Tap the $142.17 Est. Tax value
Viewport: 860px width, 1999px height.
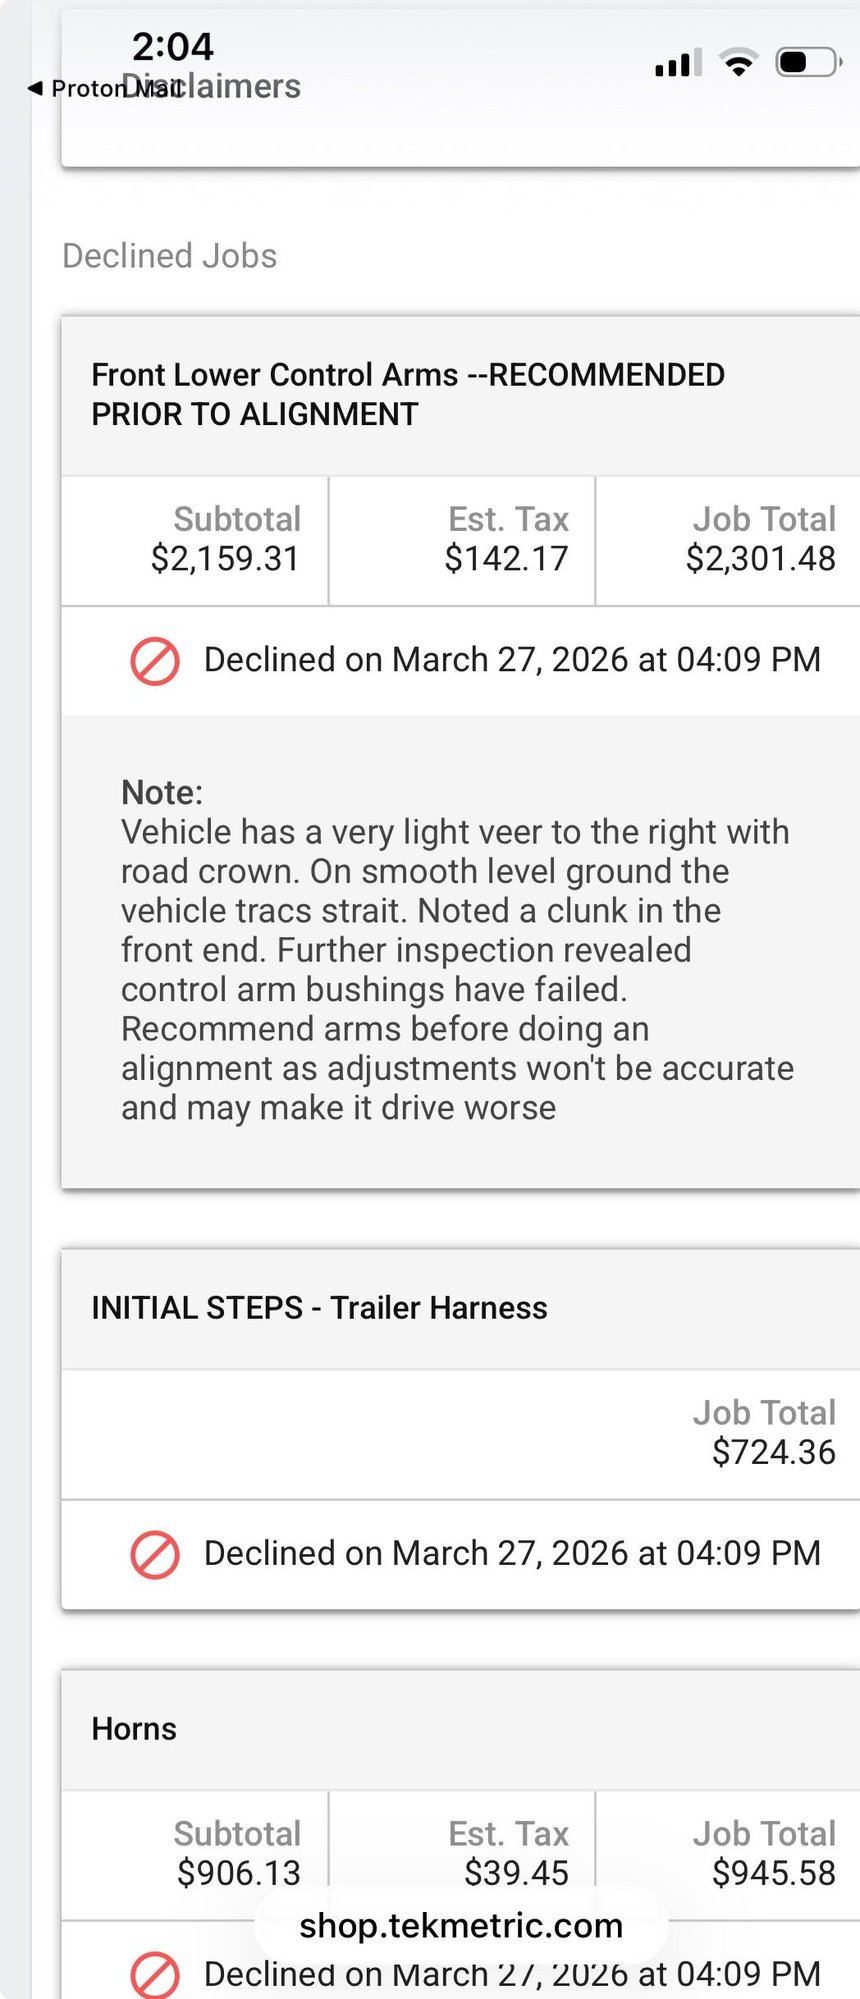(506, 558)
